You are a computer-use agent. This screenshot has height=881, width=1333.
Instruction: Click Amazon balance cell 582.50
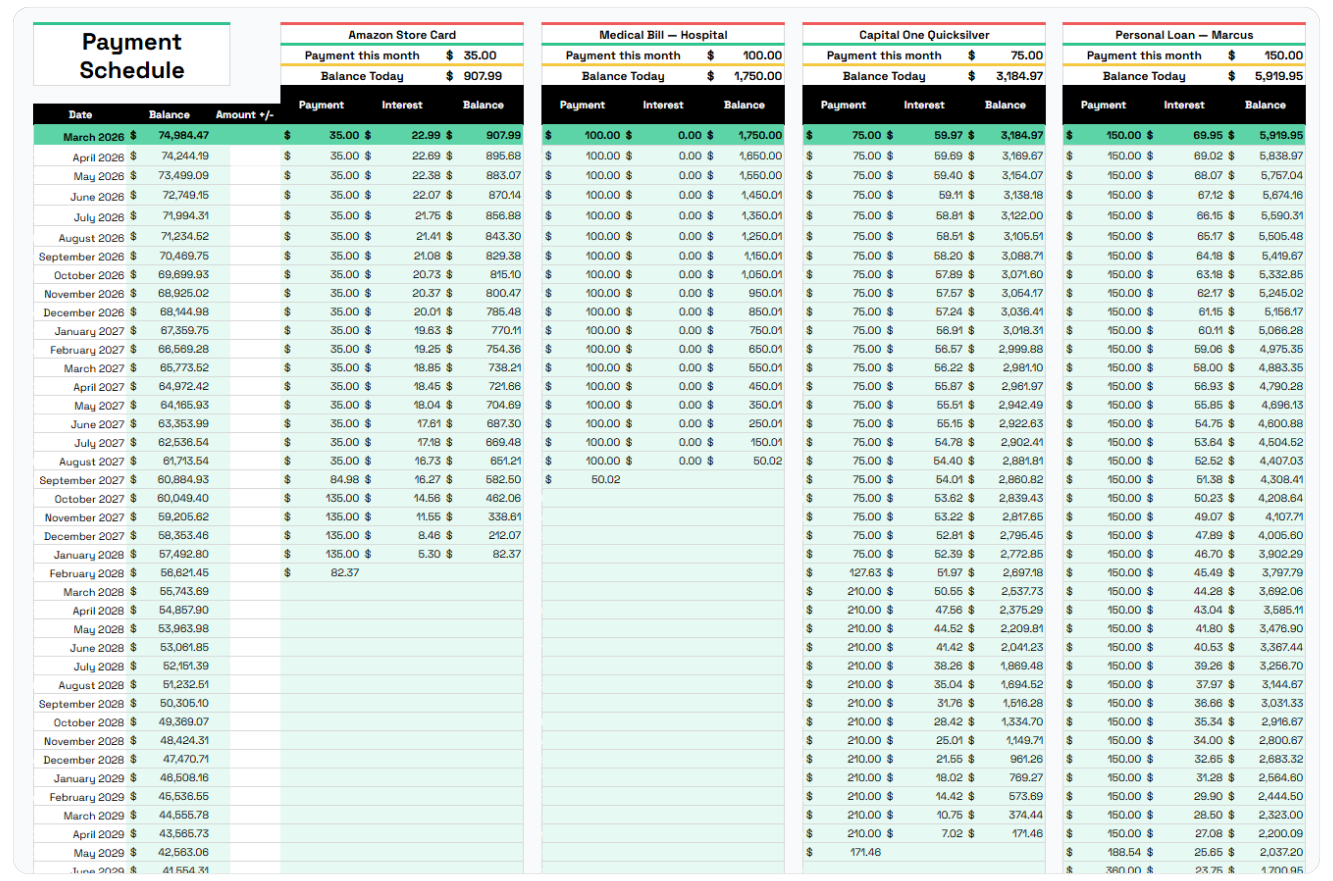[503, 479]
